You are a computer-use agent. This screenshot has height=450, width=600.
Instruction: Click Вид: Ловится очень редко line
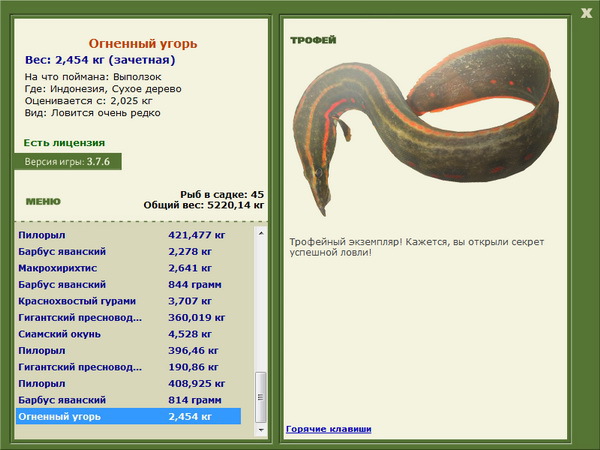tap(92, 113)
